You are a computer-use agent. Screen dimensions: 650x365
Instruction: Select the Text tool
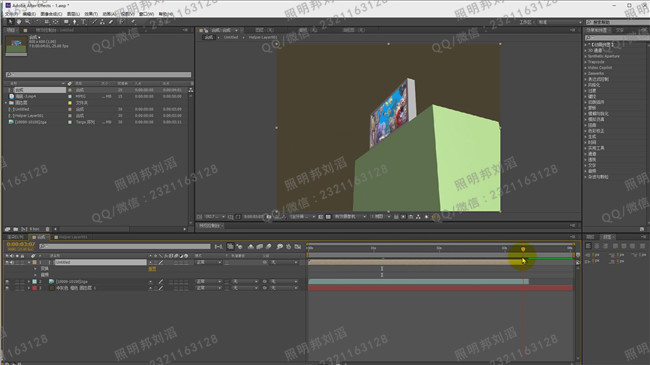click(83, 22)
